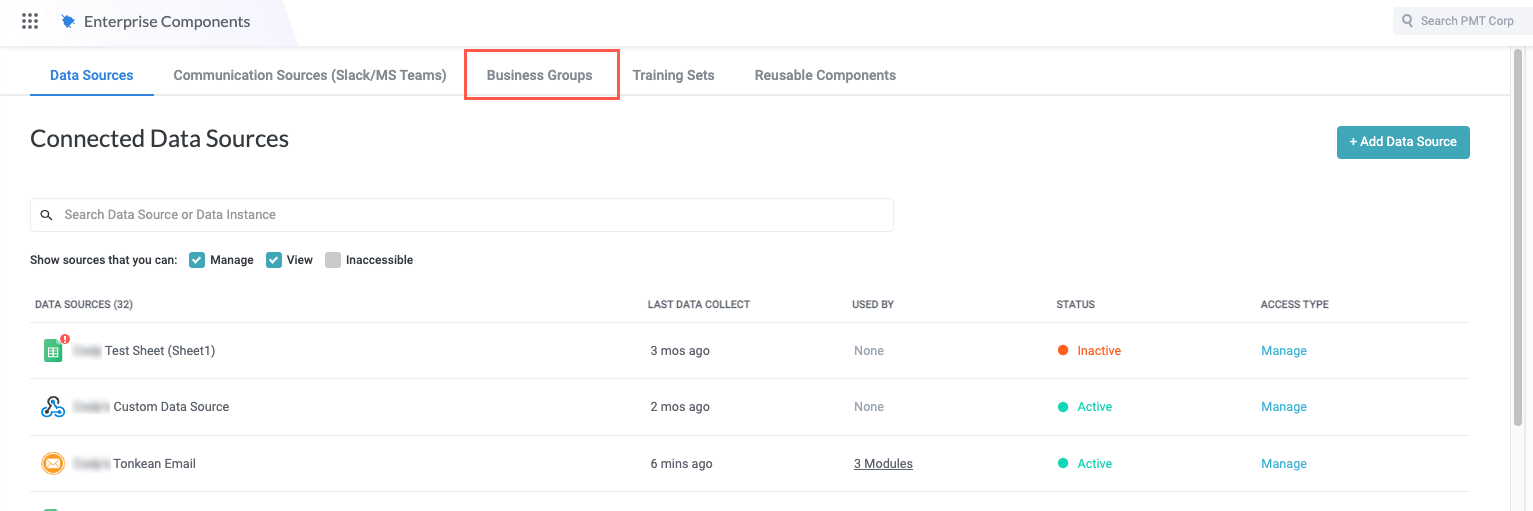
Task: Click Manage link for Test Sheet row
Action: coord(1283,351)
